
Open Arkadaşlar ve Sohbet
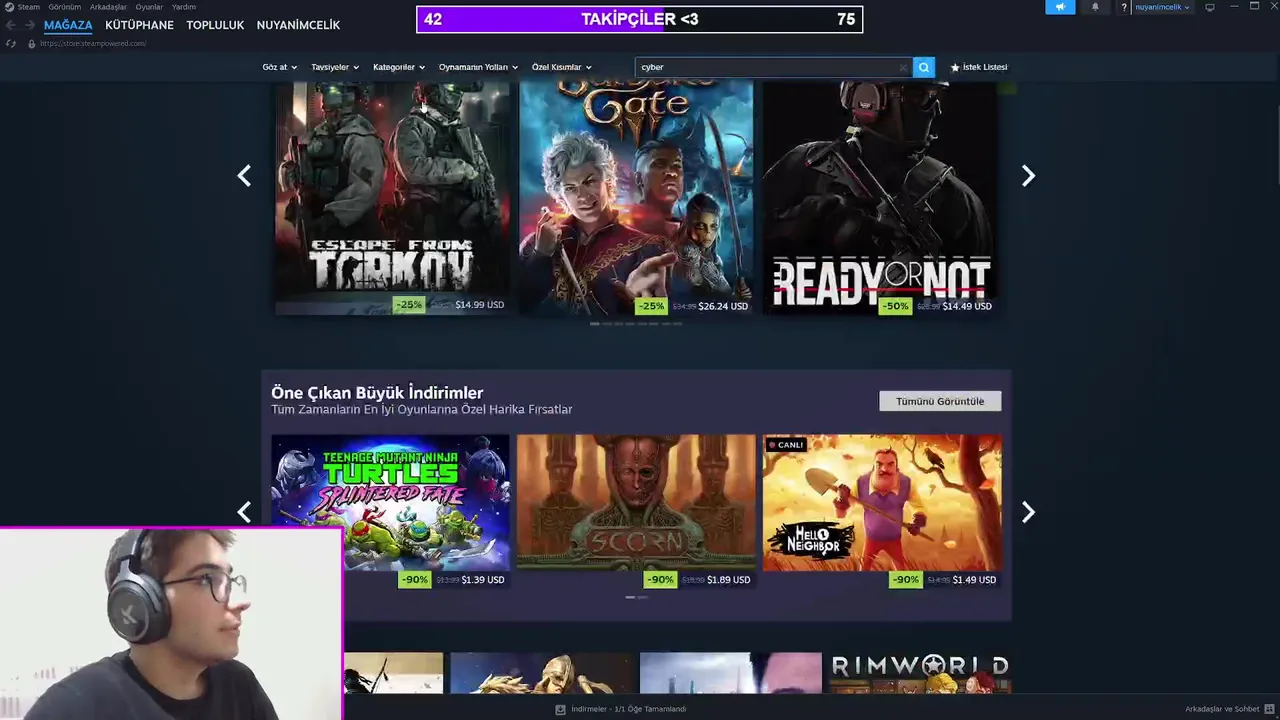(x=1222, y=709)
